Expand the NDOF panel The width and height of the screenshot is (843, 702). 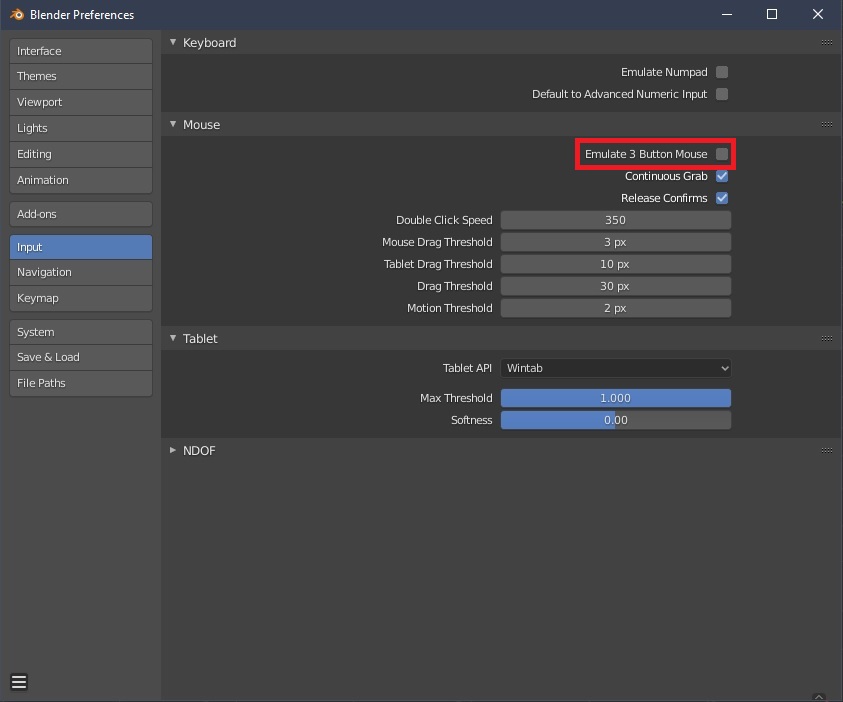173,450
